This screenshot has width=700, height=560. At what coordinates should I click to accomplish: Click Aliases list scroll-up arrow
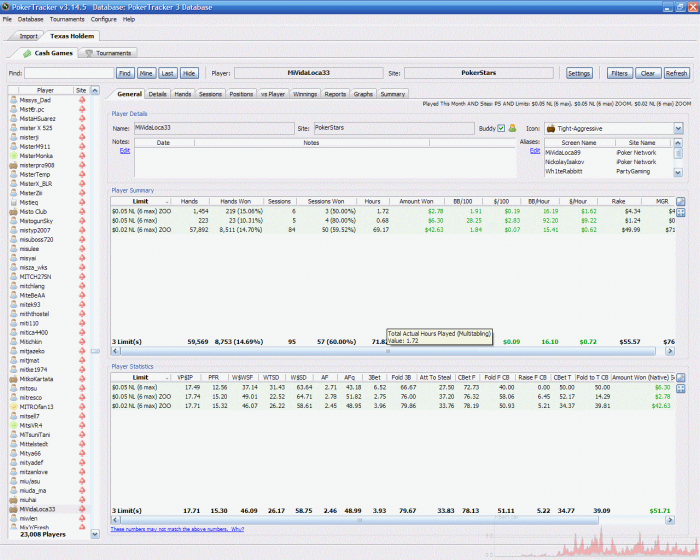(x=678, y=143)
